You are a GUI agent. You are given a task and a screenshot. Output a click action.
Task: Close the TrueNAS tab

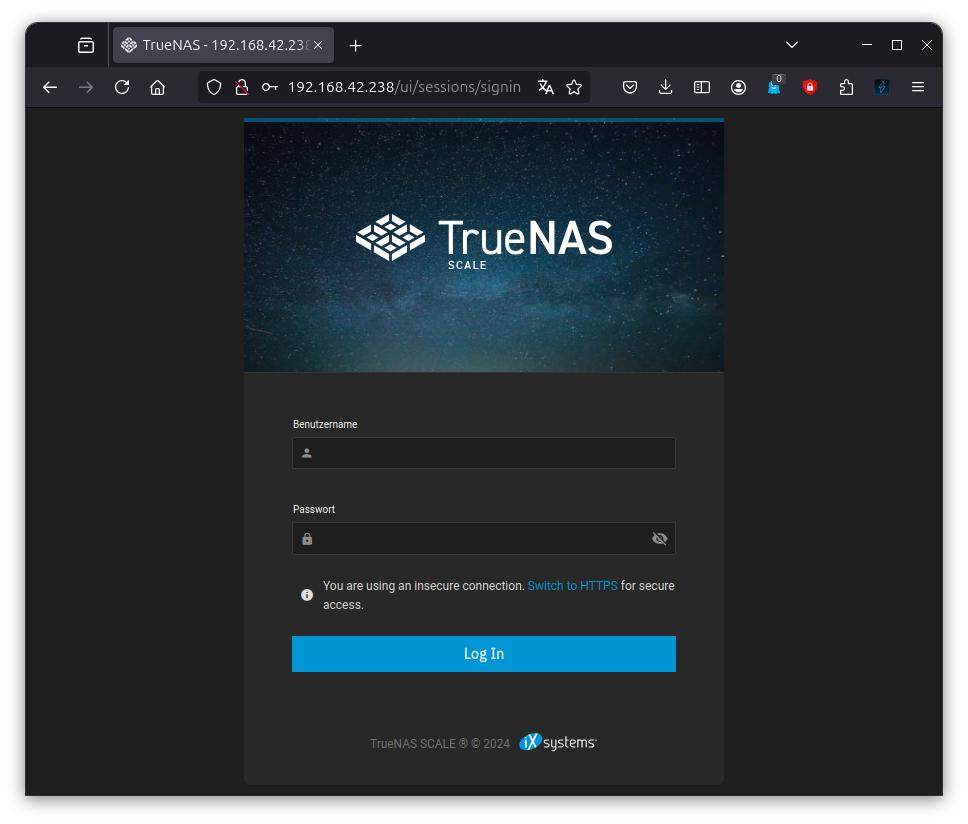pyautogui.click(x=318, y=45)
